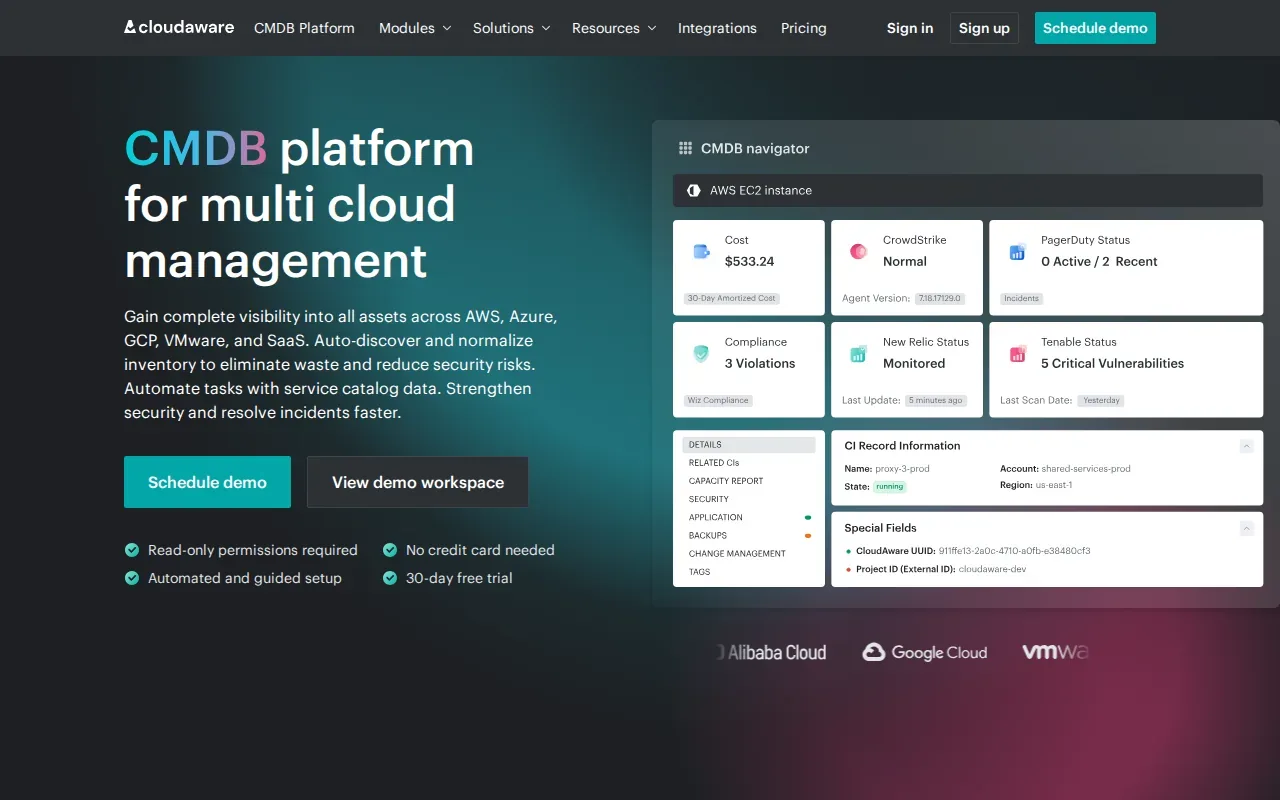Image resolution: width=1280 pixels, height=800 pixels.
Task: Click the Tenable Status card icon
Action: 1017,354
